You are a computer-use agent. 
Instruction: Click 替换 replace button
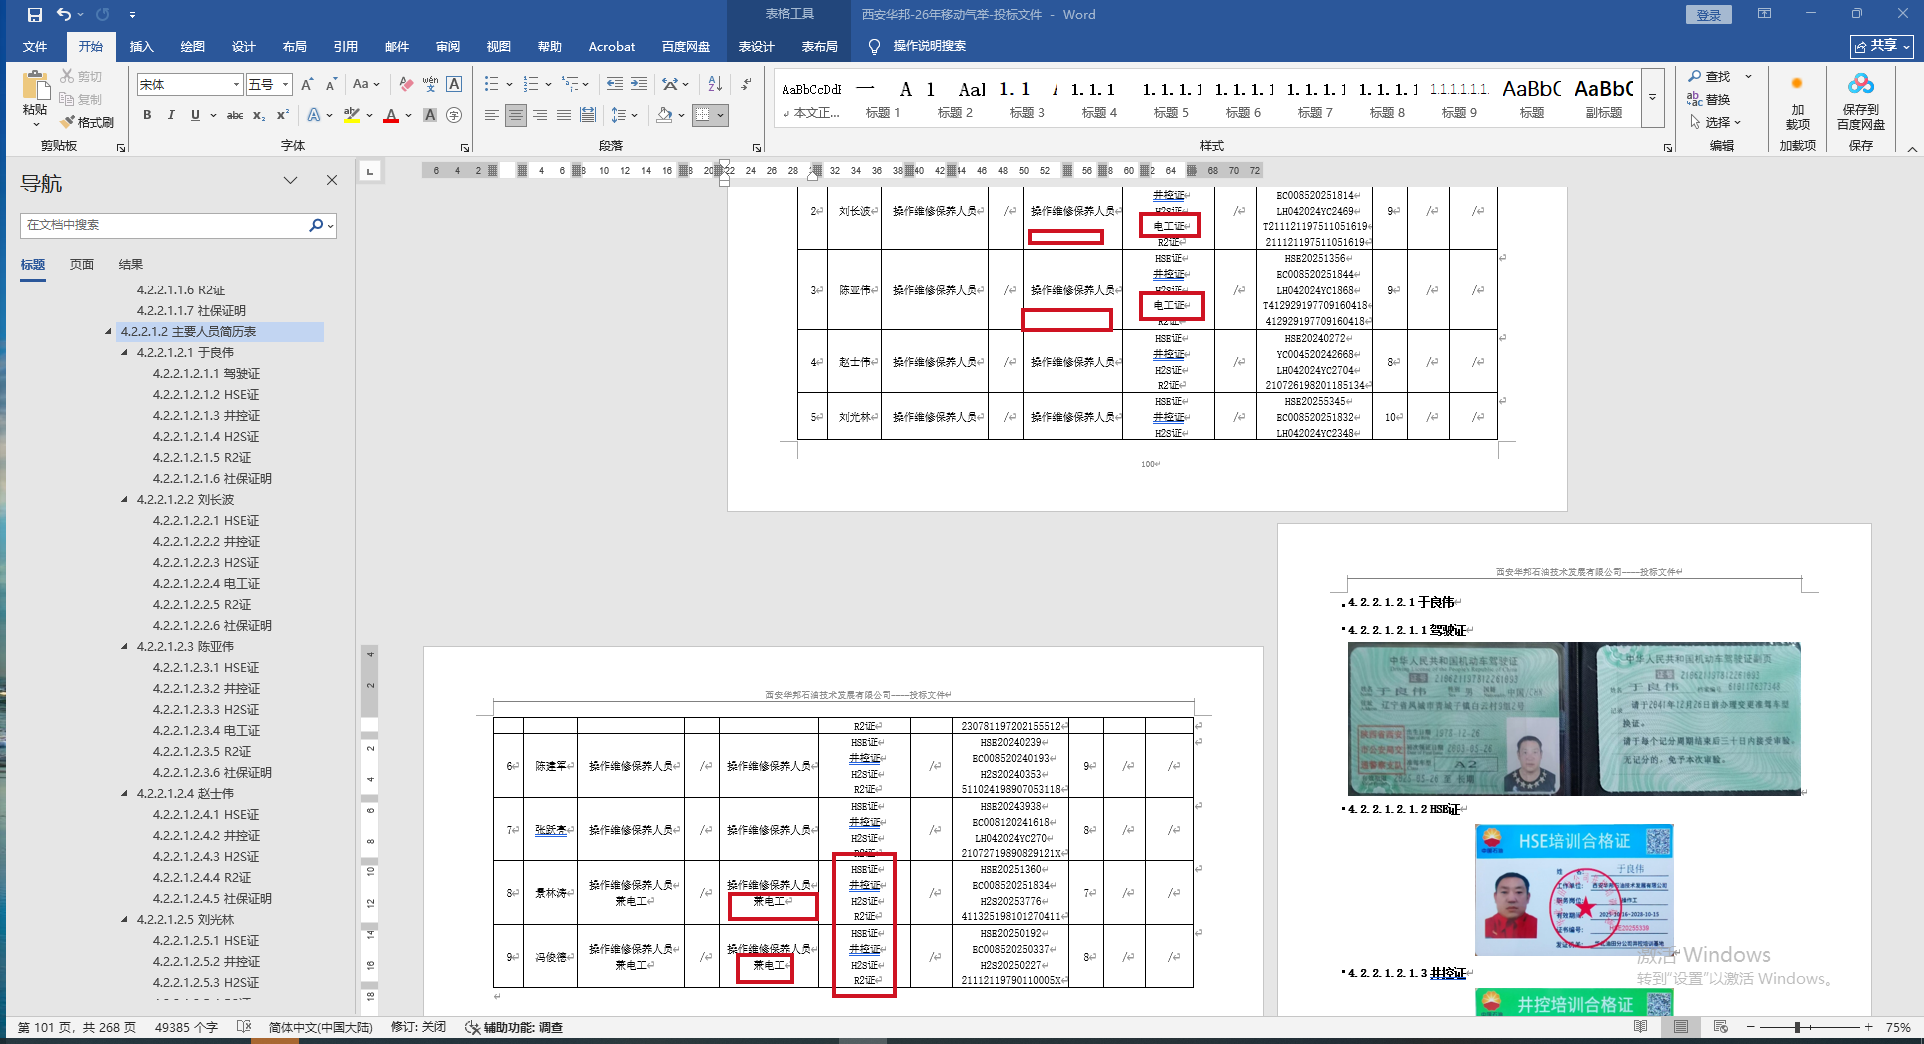(1710, 100)
